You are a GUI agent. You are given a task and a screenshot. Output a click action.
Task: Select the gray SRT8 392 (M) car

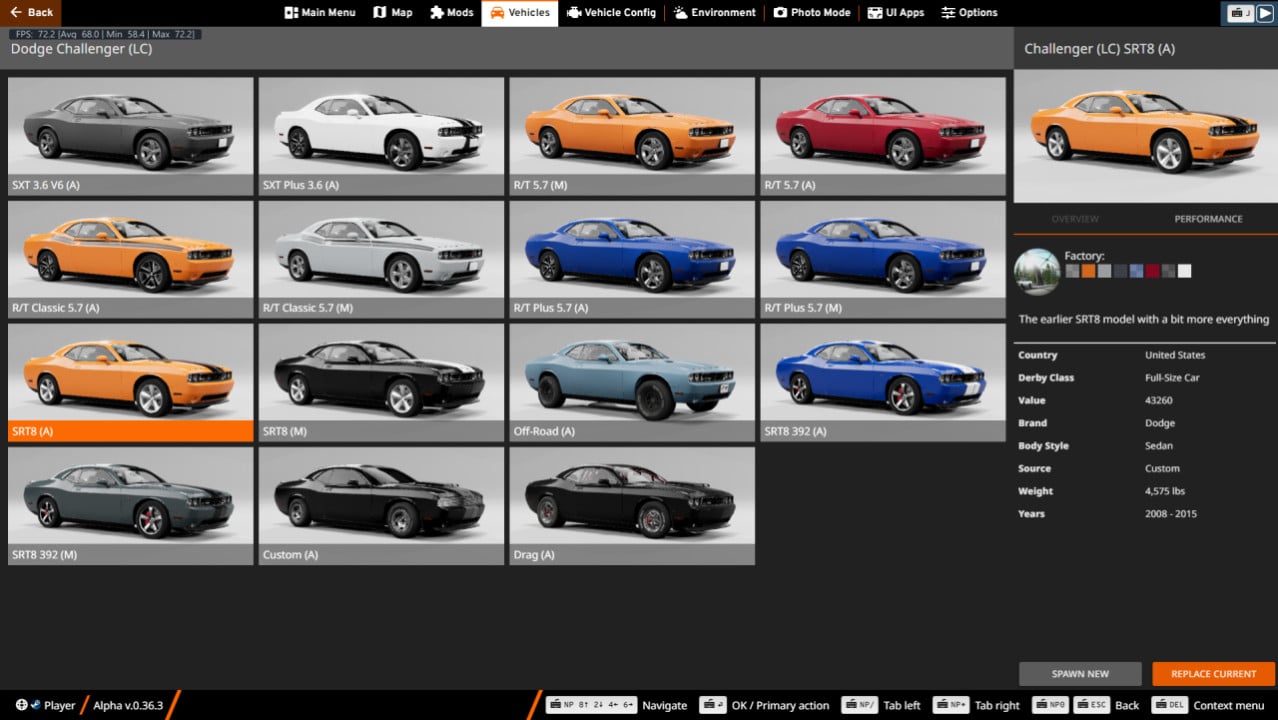coord(130,505)
